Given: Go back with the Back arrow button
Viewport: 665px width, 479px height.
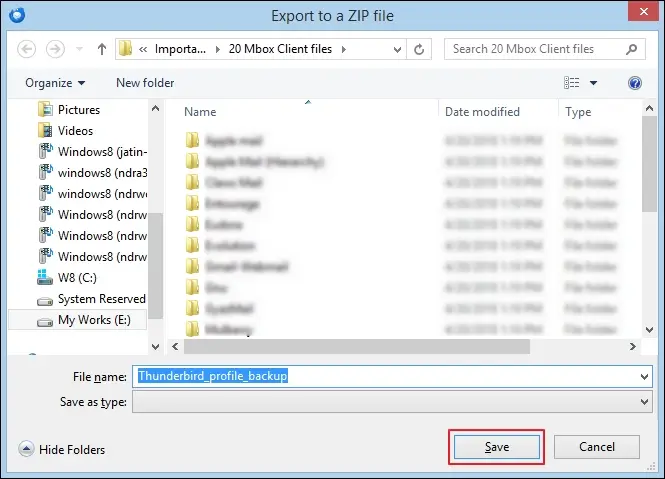Looking at the screenshot, I should pos(26,49).
